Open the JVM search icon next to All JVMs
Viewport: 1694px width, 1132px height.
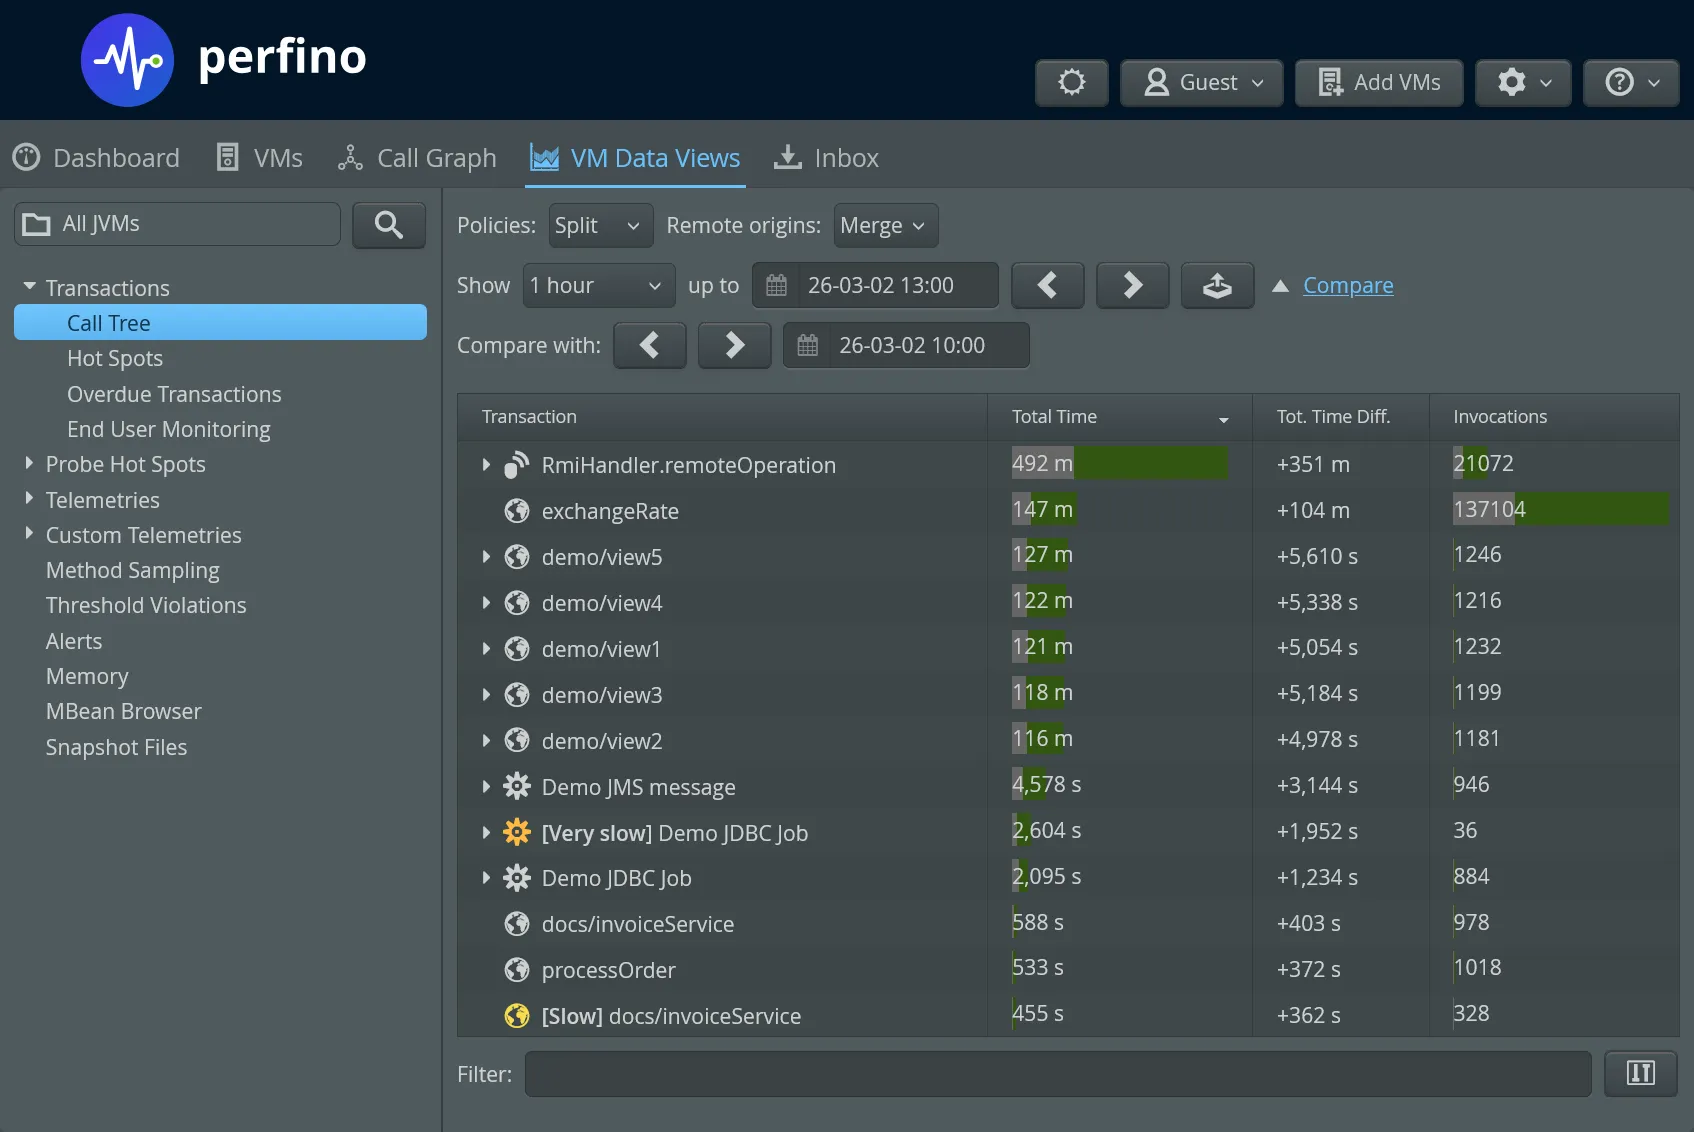click(x=389, y=225)
